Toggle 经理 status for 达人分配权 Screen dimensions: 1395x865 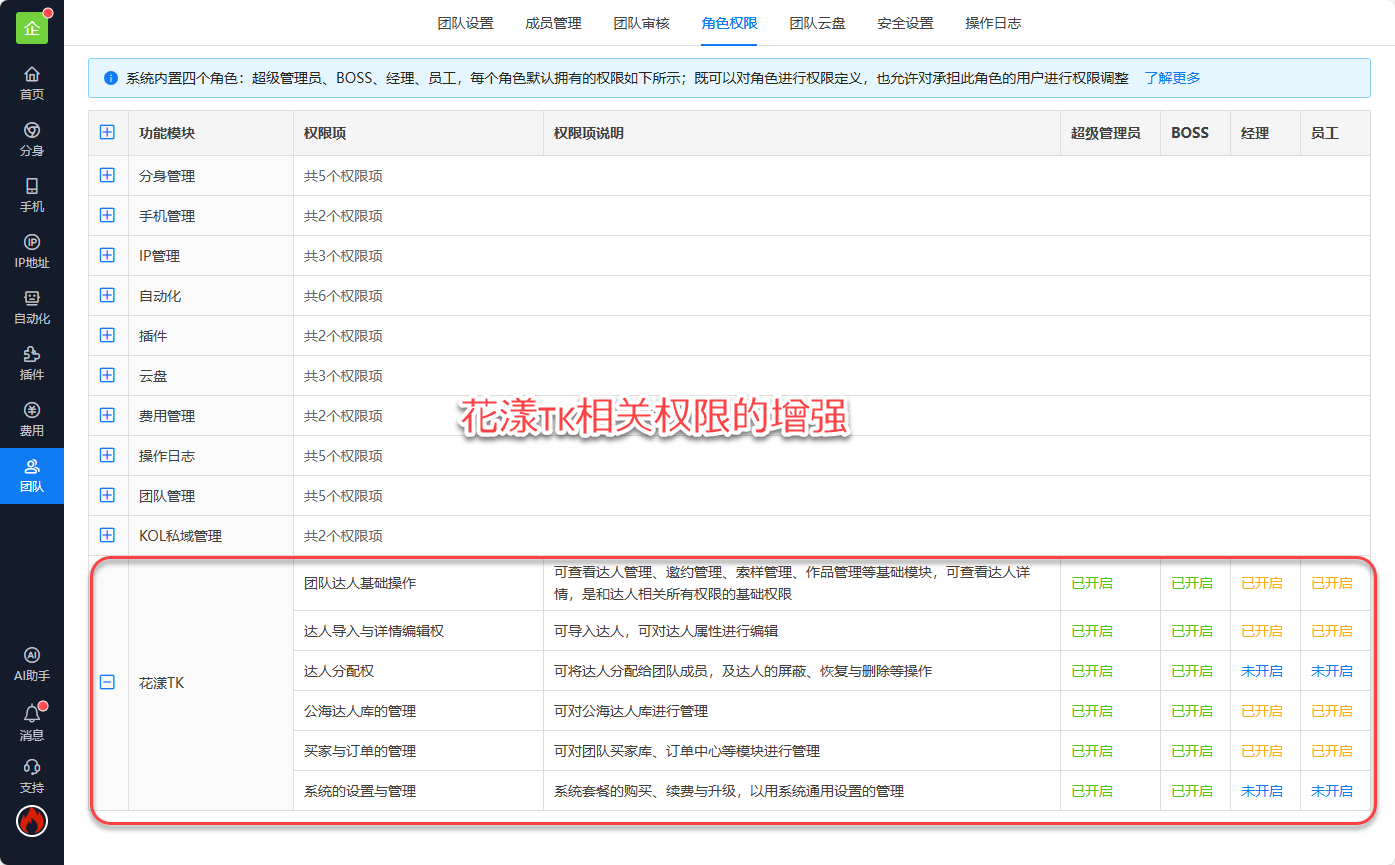pyautogui.click(x=1261, y=671)
